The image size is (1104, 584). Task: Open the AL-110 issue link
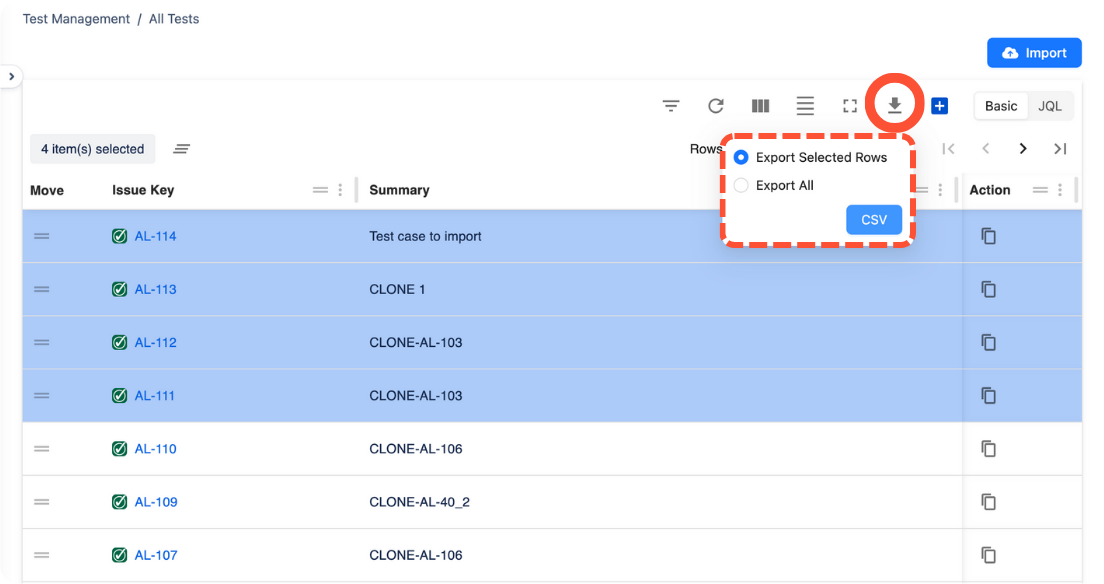[156, 449]
